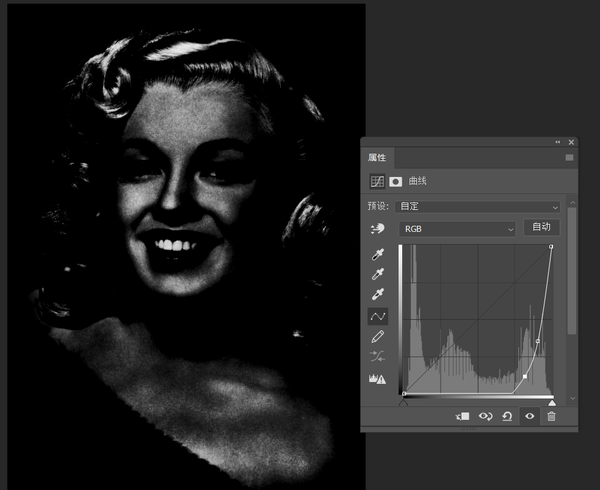Select the bottom-left curve endpoint
Image resolution: width=600 pixels, height=490 pixels.
(404, 393)
